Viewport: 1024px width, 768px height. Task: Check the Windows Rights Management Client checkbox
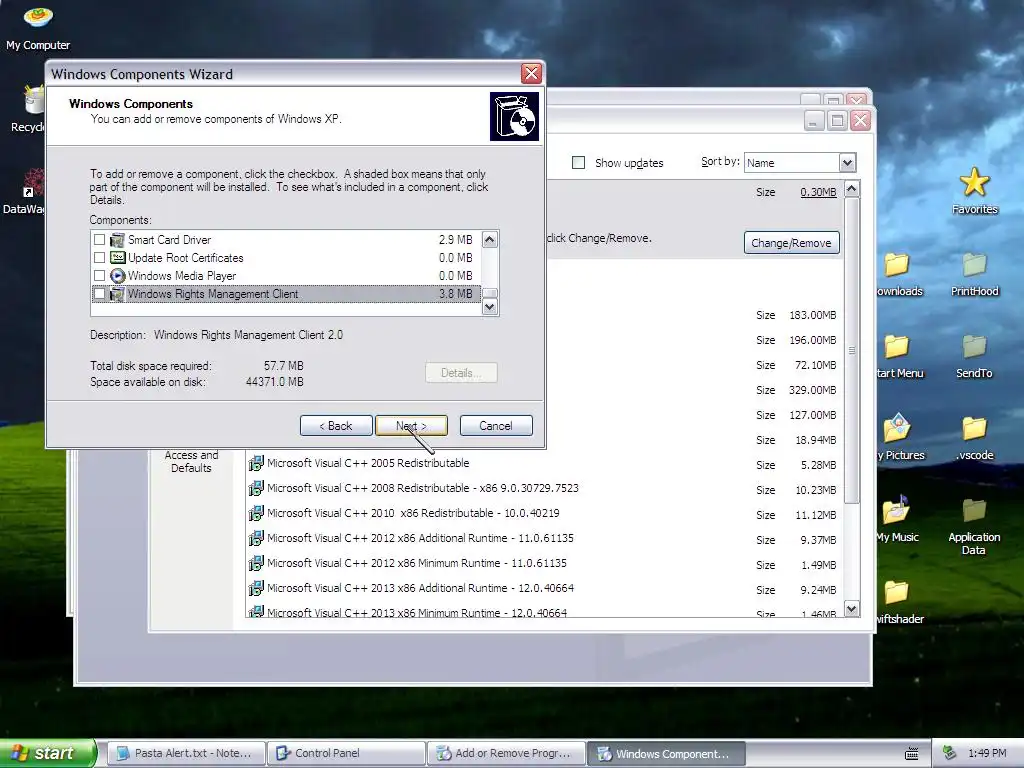pyautogui.click(x=99, y=294)
